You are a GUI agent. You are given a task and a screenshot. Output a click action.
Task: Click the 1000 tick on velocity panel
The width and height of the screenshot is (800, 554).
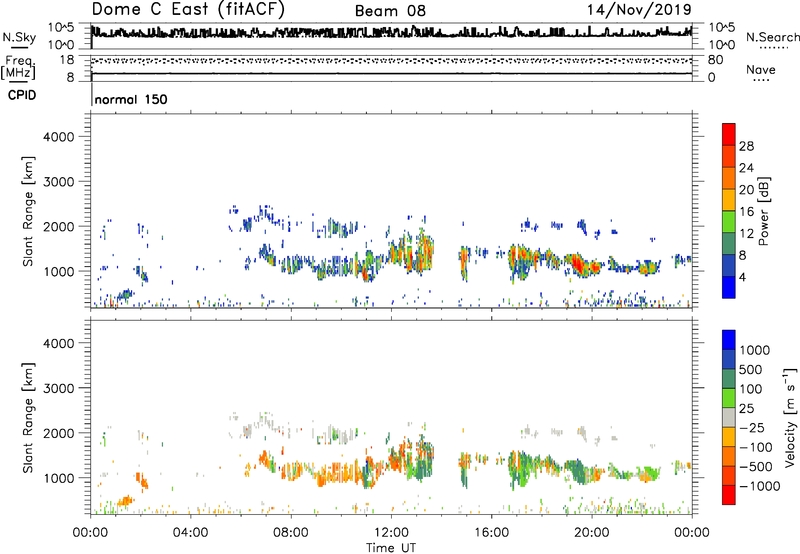(59, 478)
